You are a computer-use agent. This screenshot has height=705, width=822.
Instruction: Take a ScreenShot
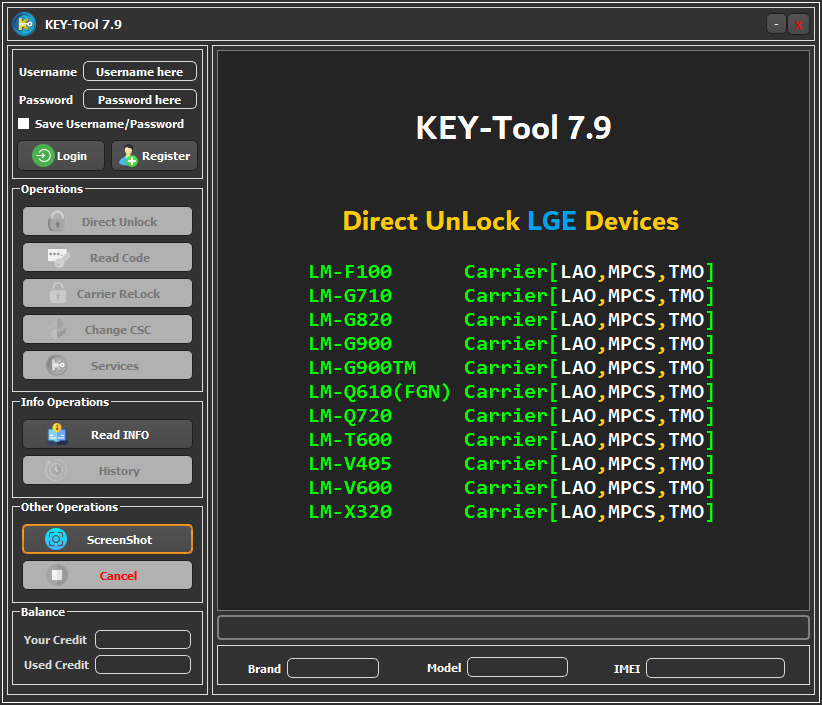tap(107, 539)
